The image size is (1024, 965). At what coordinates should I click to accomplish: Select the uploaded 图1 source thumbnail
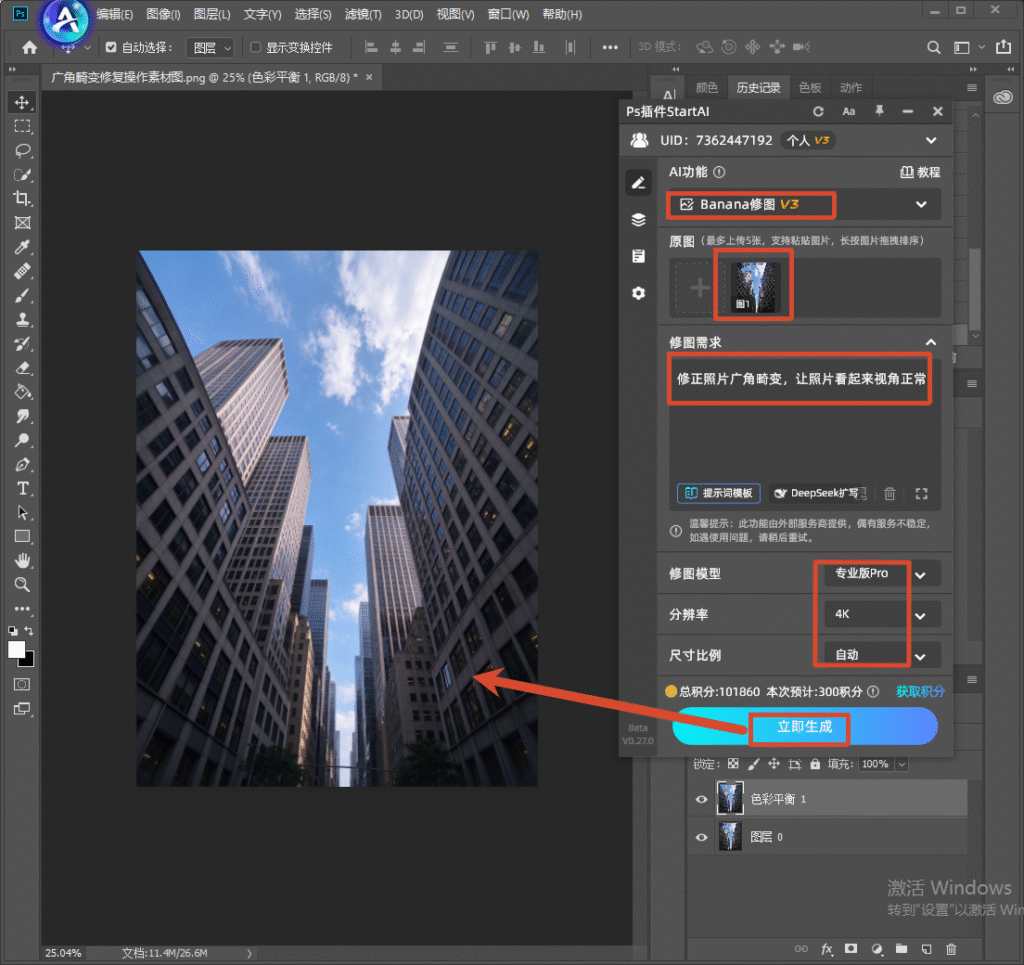[754, 287]
